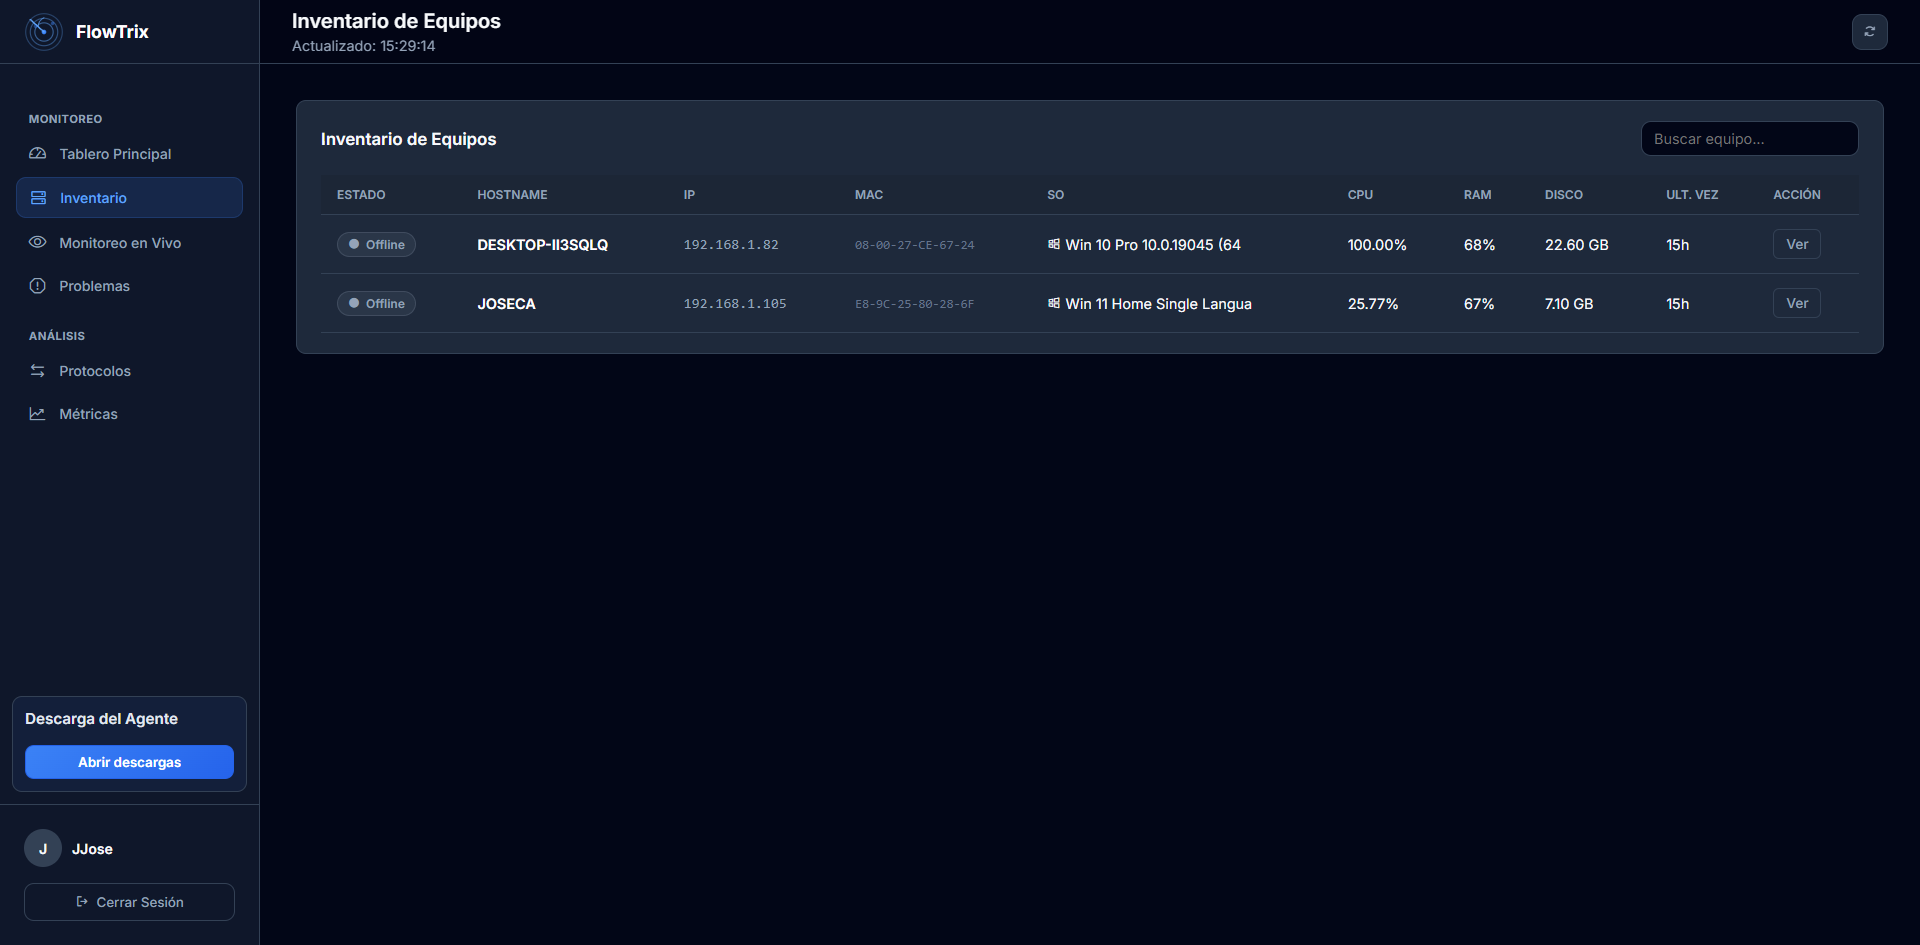Click Windows icon in DESKTOP-II3SQLQ row
The height and width of the screenshot is (945, 1920).
click(1054, 245)
